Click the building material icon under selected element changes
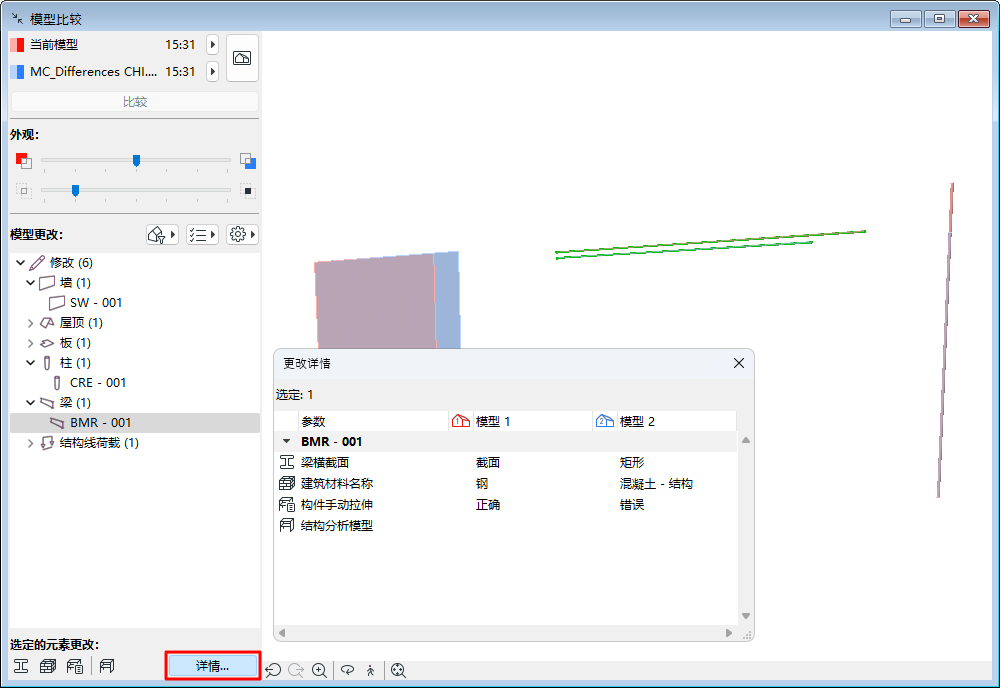 (x=48, y=666)
